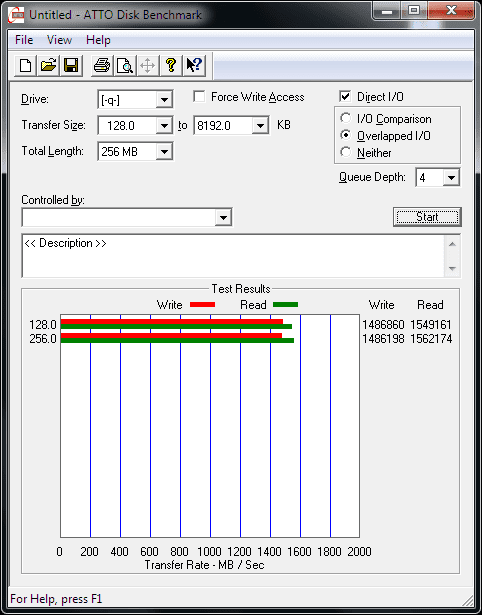Activate context help pointer icon
Viewport: 482px width, 615px height.
pyautogui.click(x=194, y=65)
